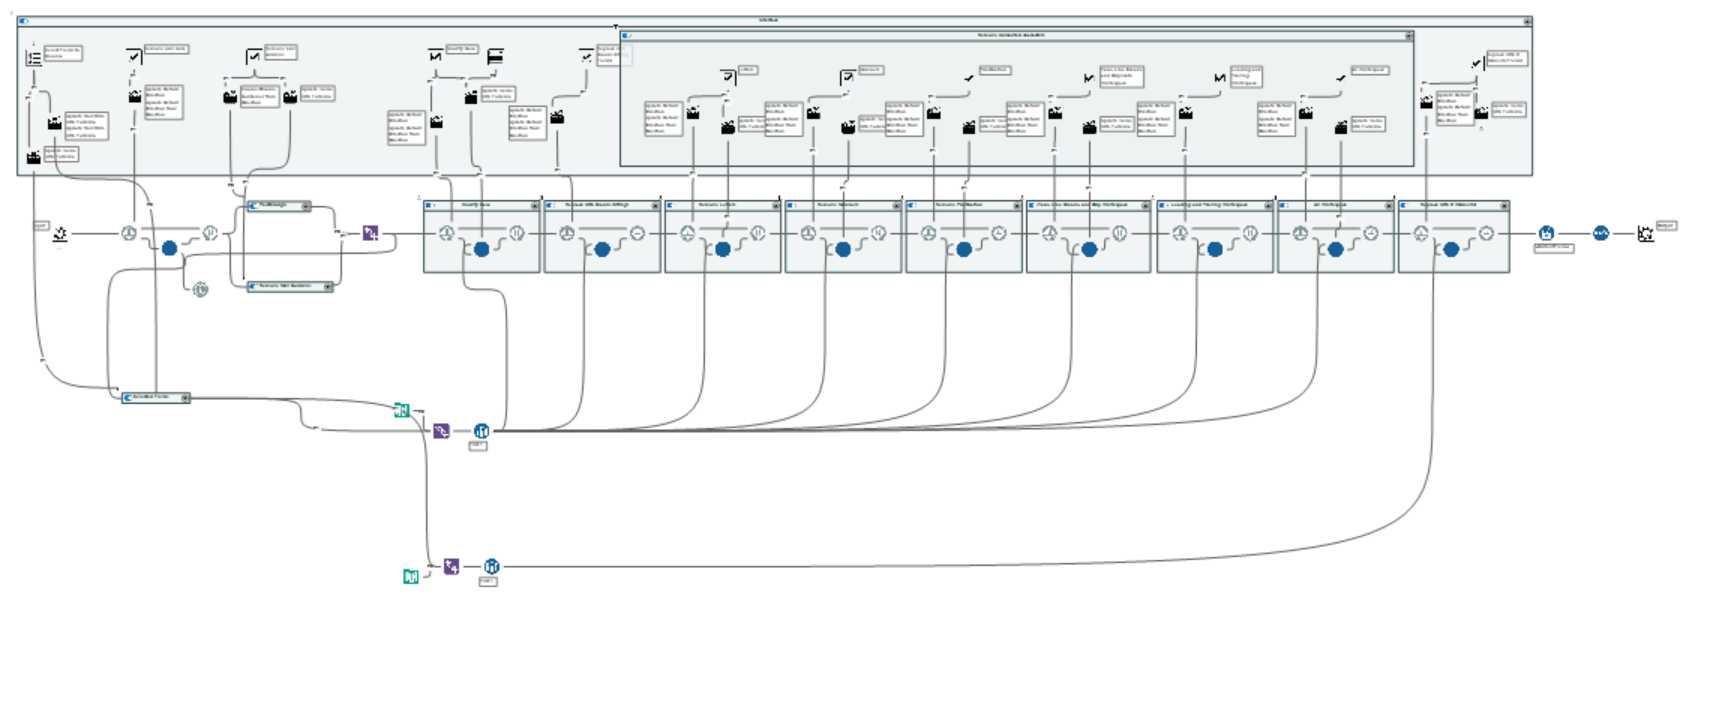This screenshot has width=1710, height=713.
Task: Expand the collapsed Fields container at lower left
Action: coord(185,398)
